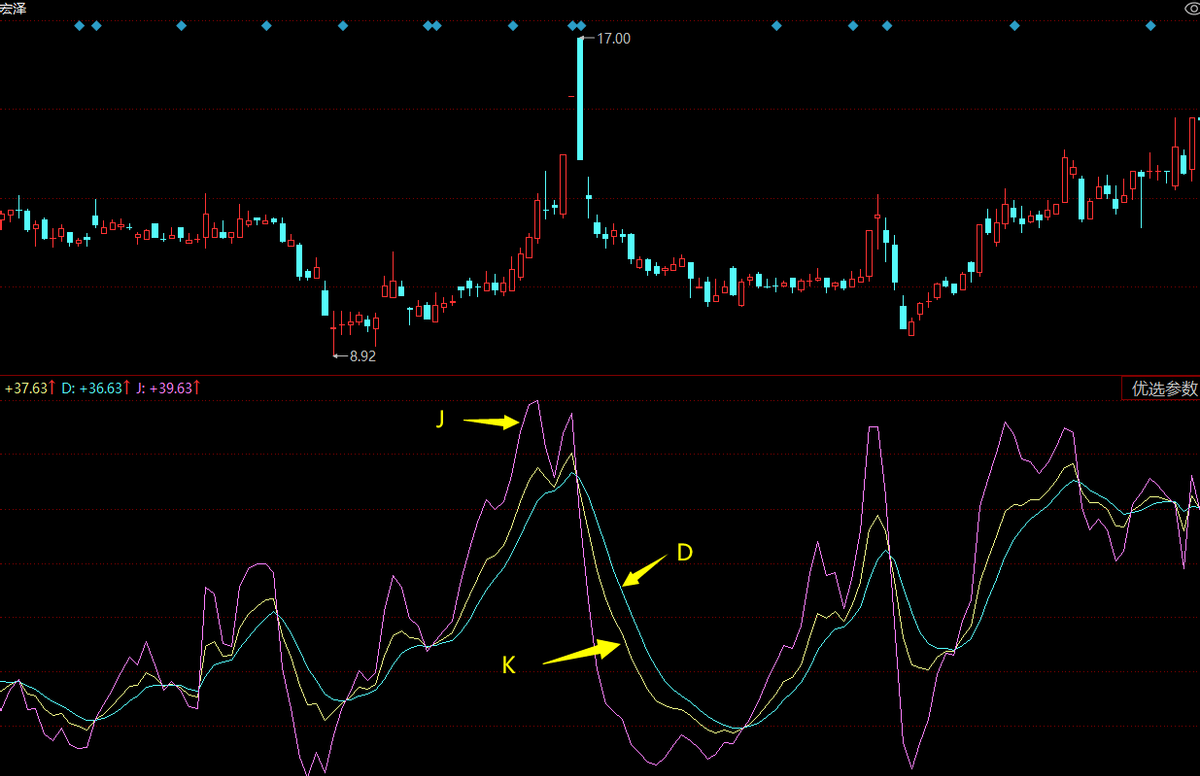Image resolution: width=1200 pixels, height=776 pixels.
Task: Select the tall cyan candle peaking at 17.00
Action: coord(580,100)
